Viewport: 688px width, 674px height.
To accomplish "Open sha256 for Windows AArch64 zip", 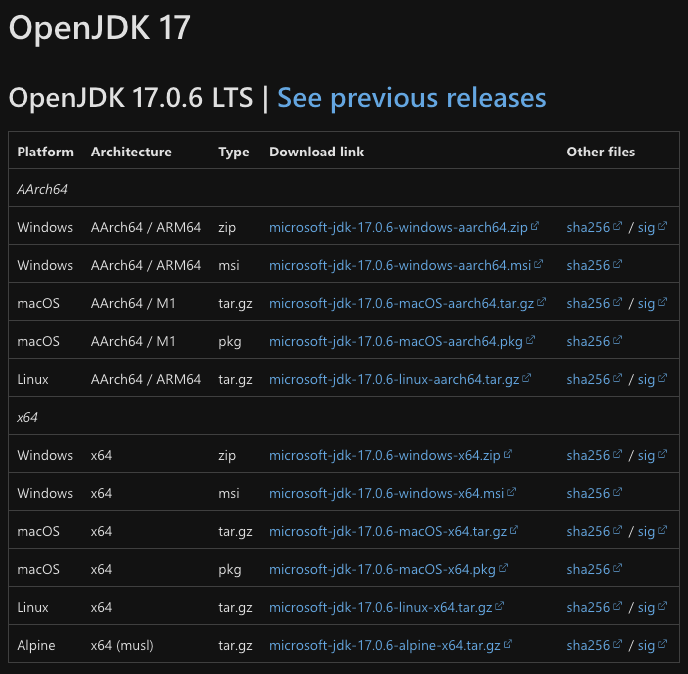I will point(594,227).
